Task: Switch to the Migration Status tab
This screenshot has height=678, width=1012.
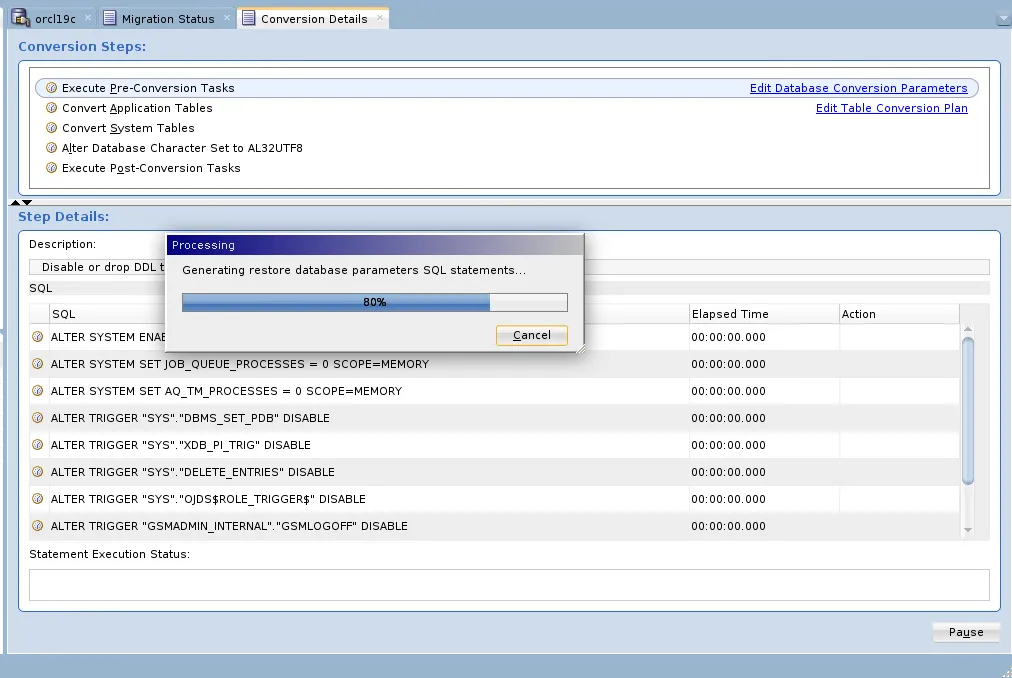Action: 166,17
